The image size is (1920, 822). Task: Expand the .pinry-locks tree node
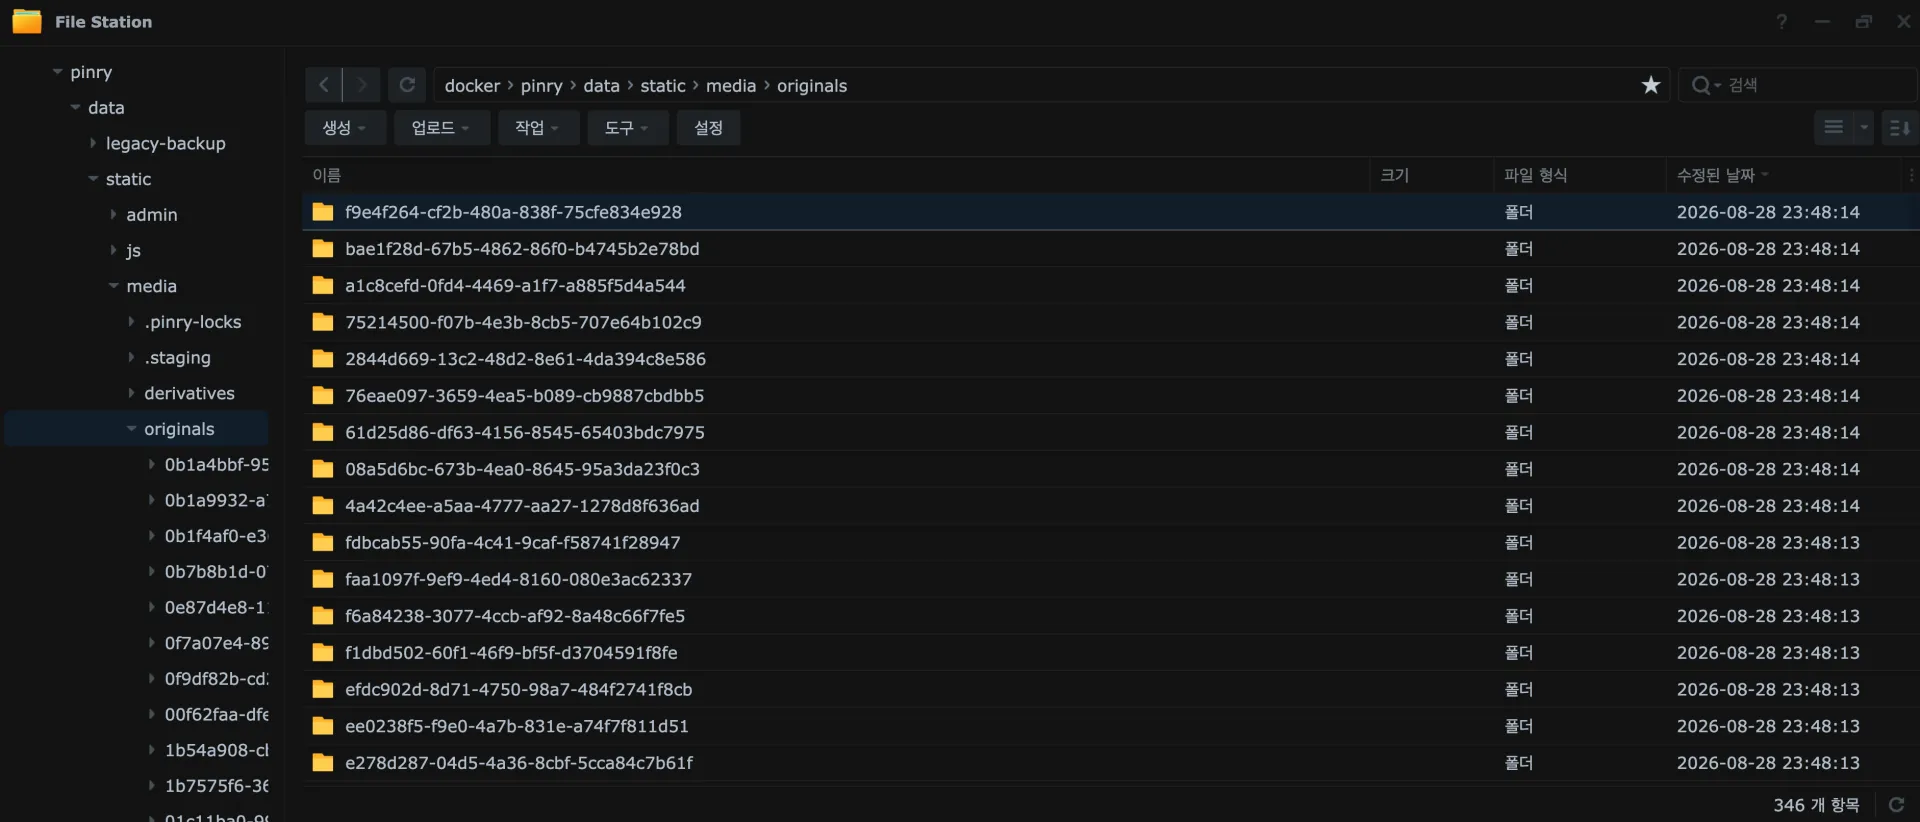[131, 322]
